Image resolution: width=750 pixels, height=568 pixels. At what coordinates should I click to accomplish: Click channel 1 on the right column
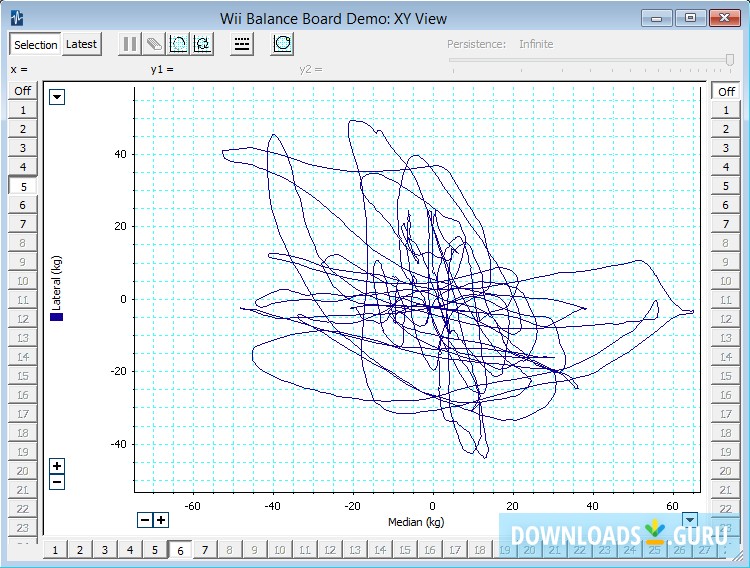pos(726,110)
